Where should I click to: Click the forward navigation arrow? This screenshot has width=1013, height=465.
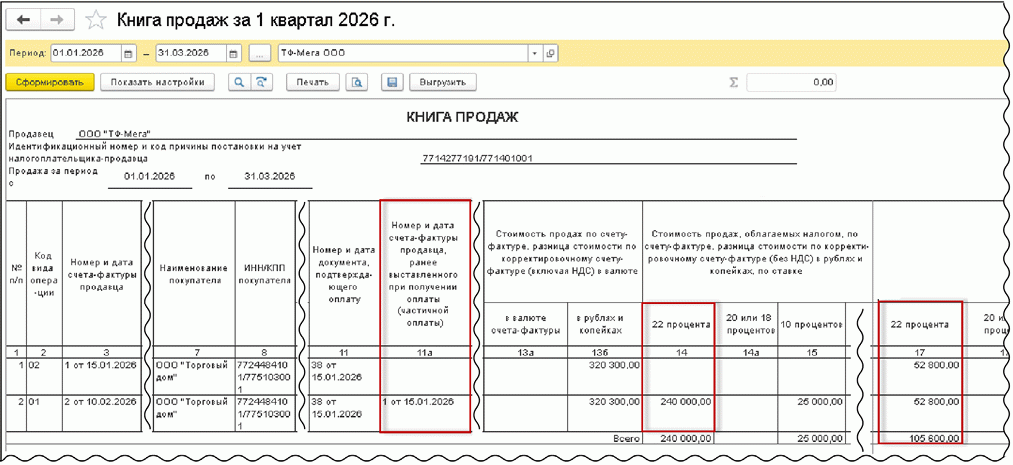pyautogui.click(x=56, y=20)
